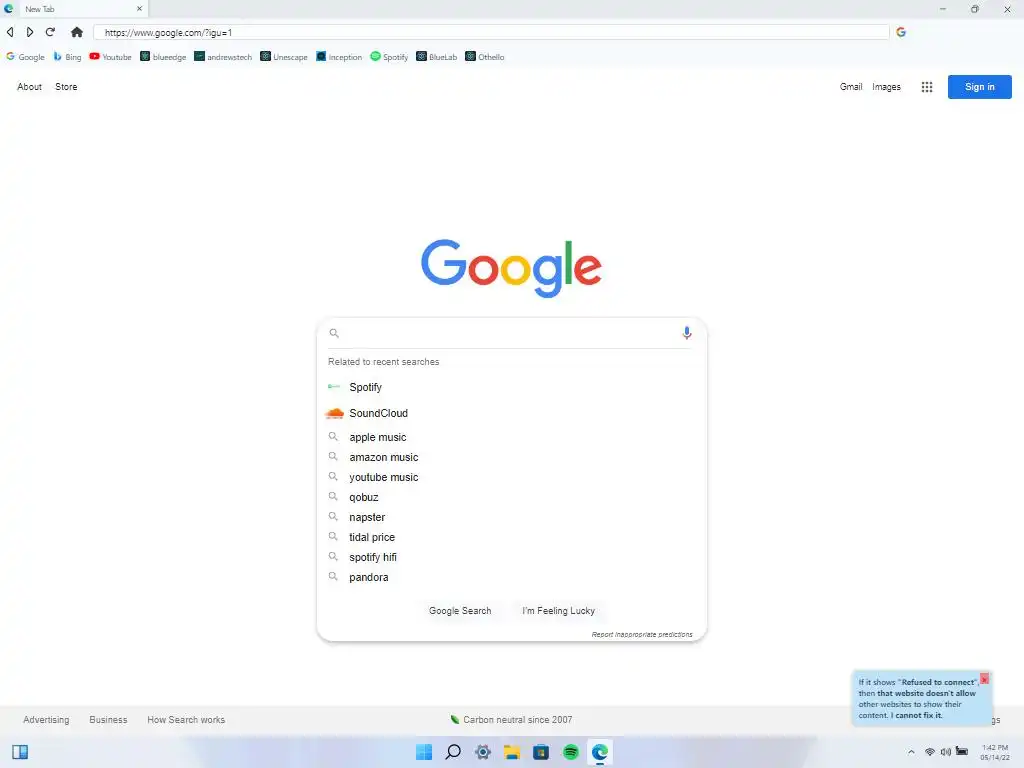Open Windows Start menu on taskbar

pos(424,752)
